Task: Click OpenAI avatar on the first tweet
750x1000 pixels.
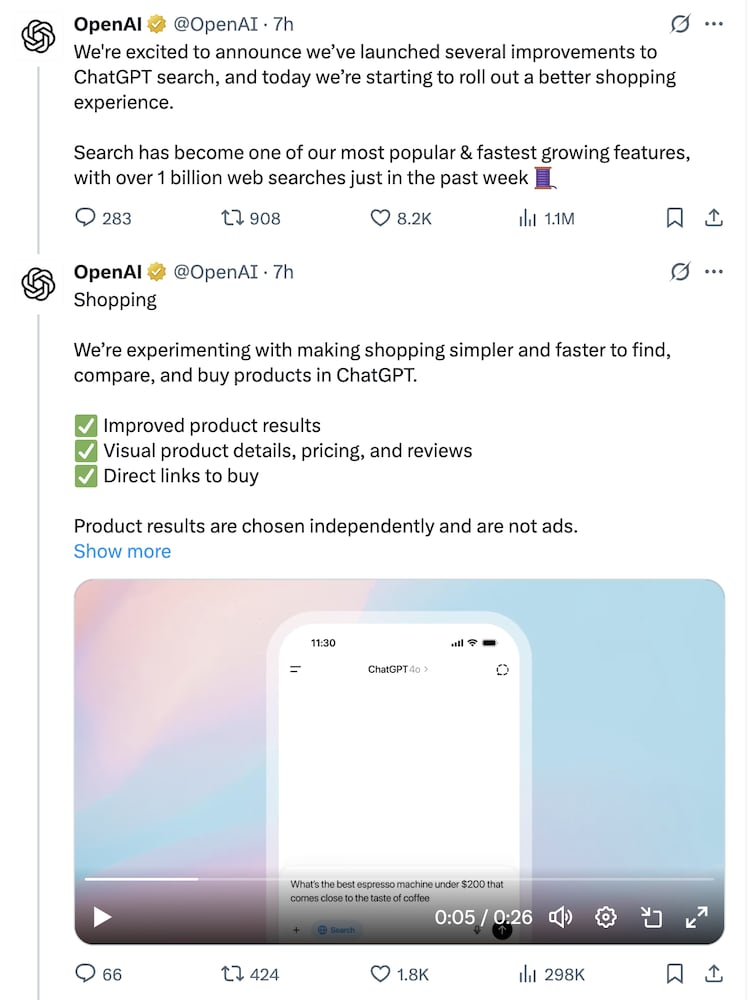Action: 38,37
